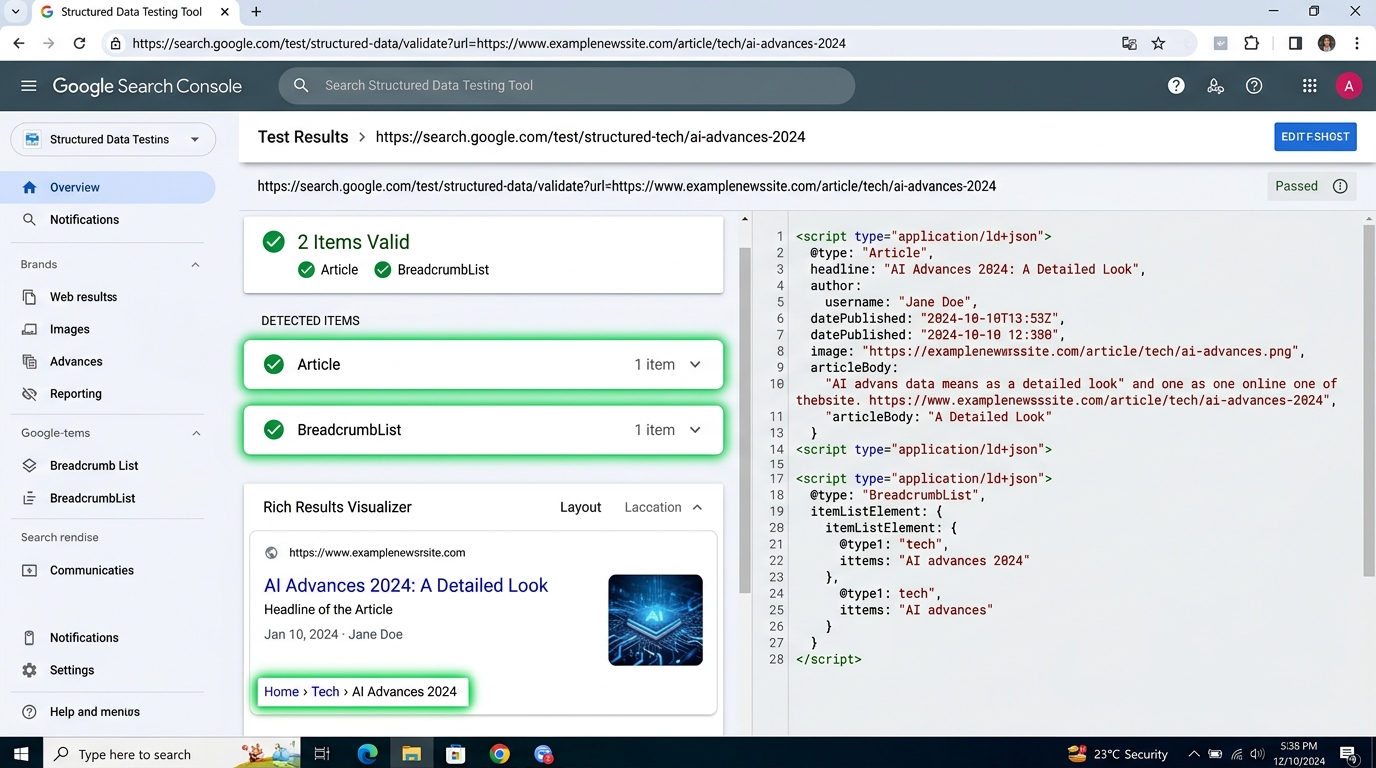Open the AI Advances 2024 headline link
Viewport: 1376px width, 768px height.
click(x=406, y=586)
